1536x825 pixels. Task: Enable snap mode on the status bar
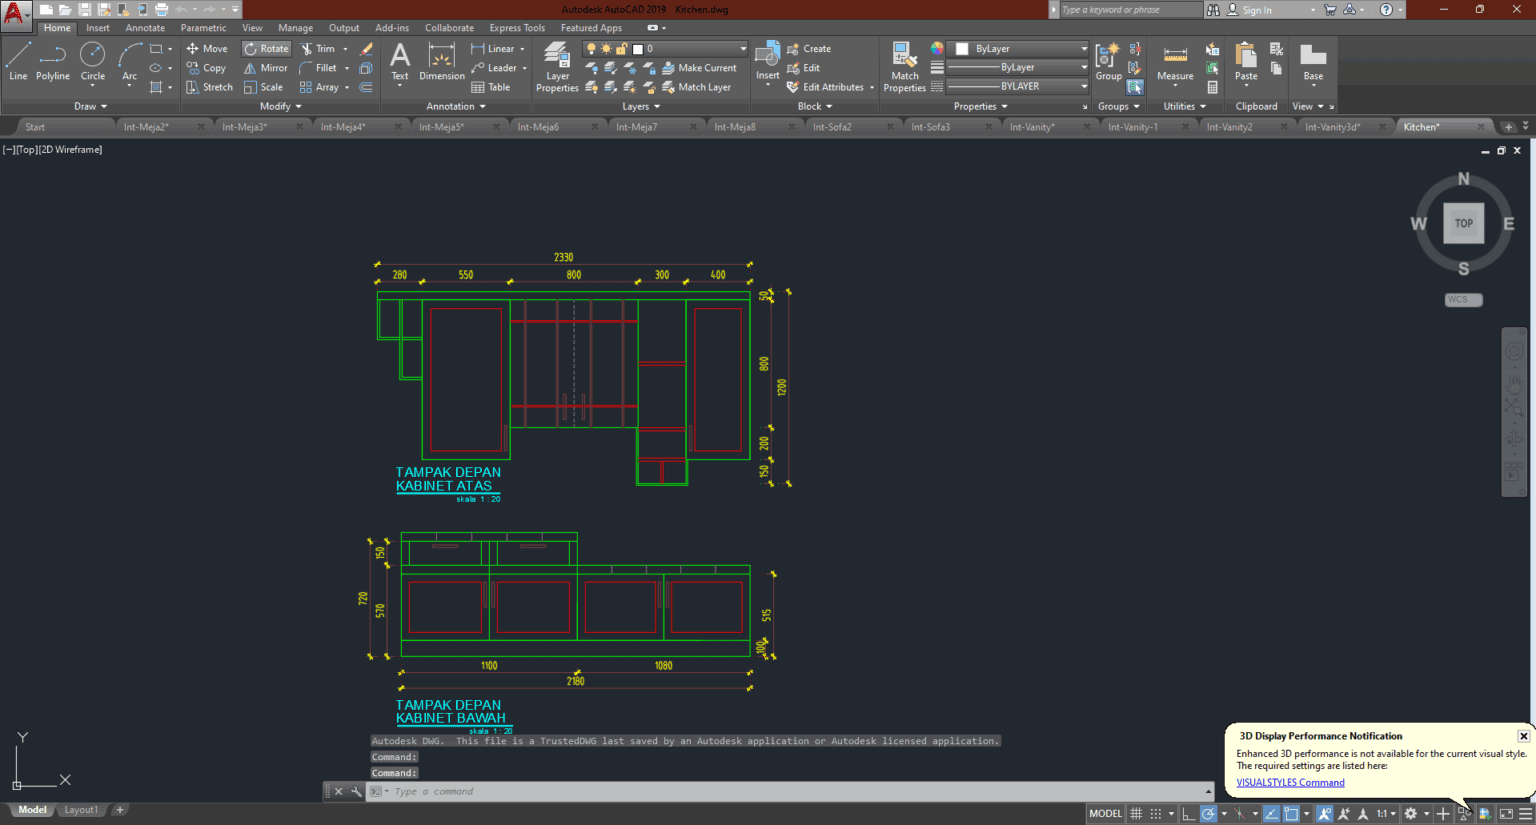click(1156, 813)
